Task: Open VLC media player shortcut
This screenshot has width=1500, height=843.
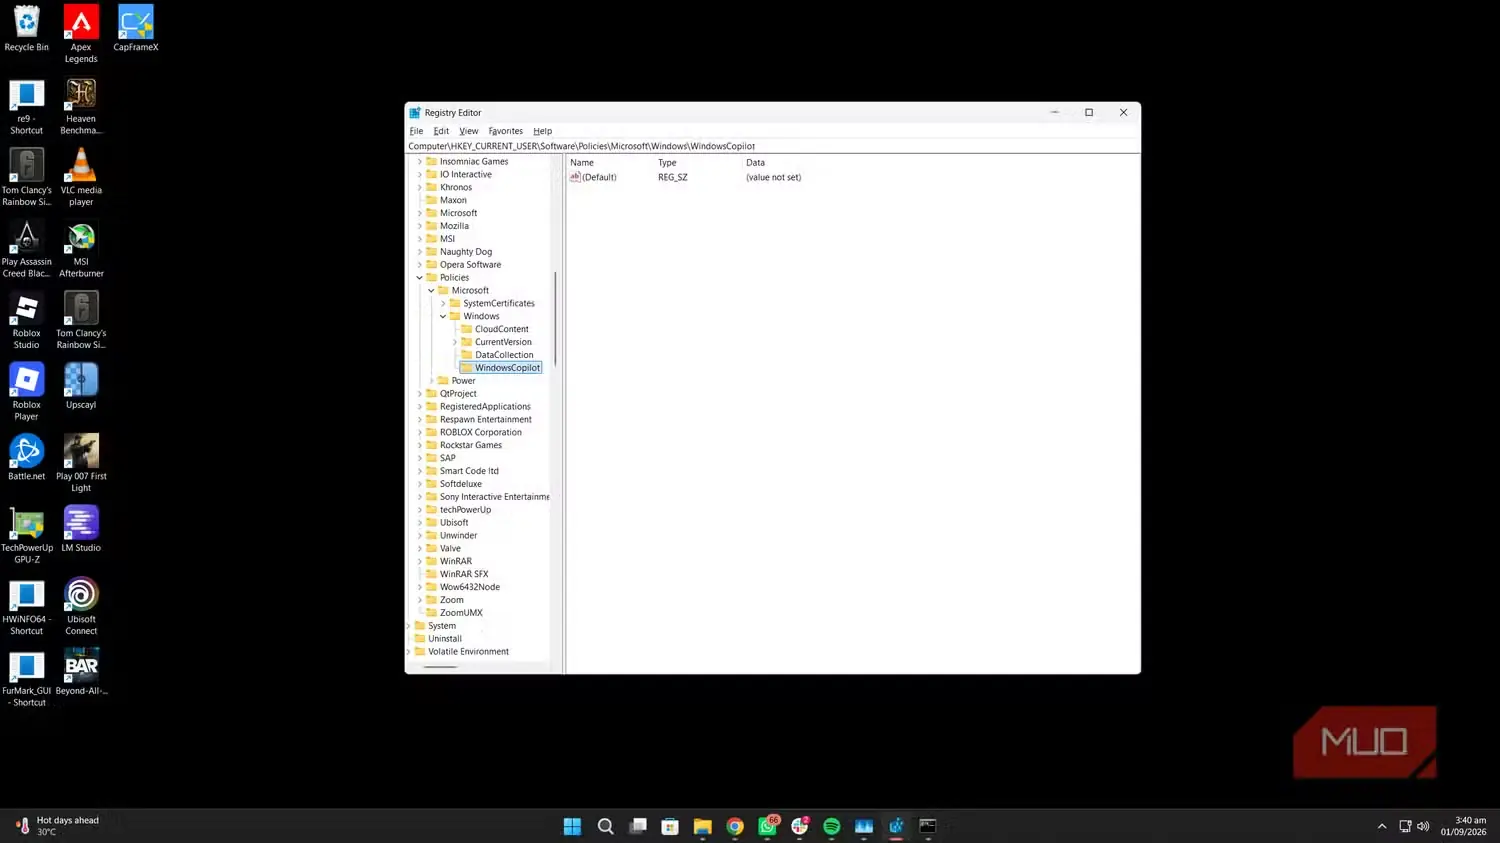Action: [x=81, y=177]
